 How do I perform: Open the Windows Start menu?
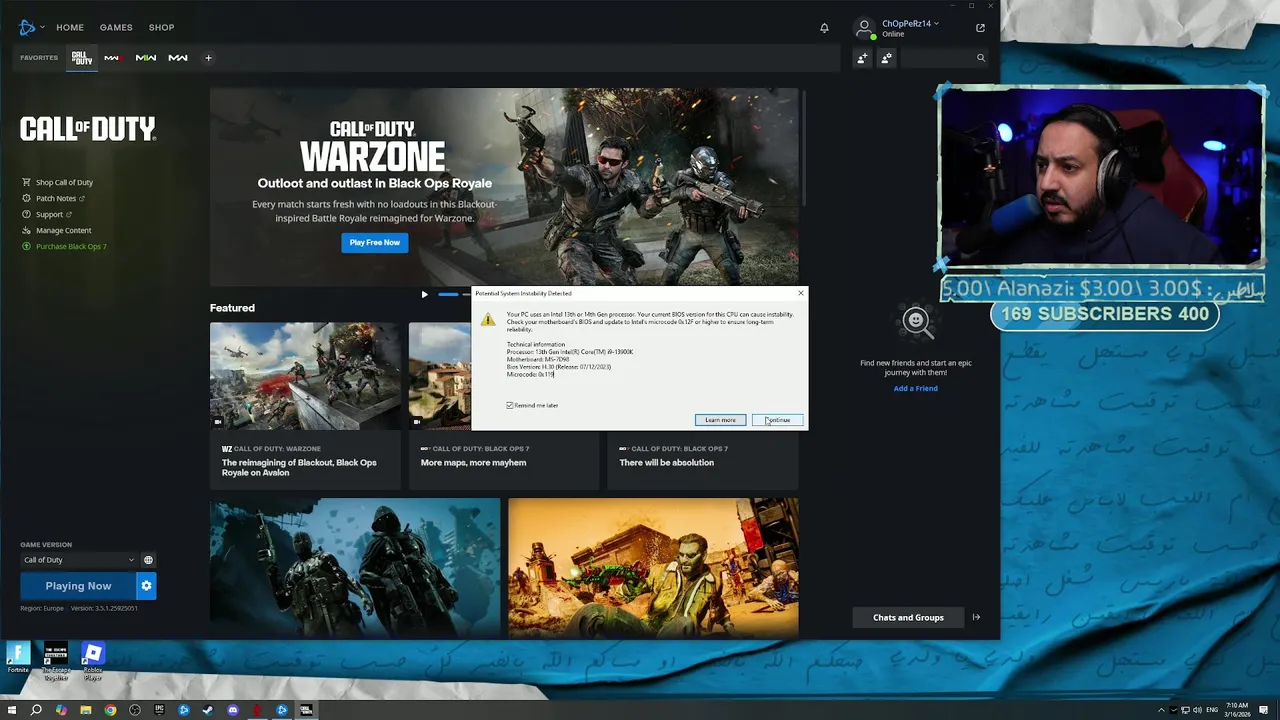[x=12, y=710]
